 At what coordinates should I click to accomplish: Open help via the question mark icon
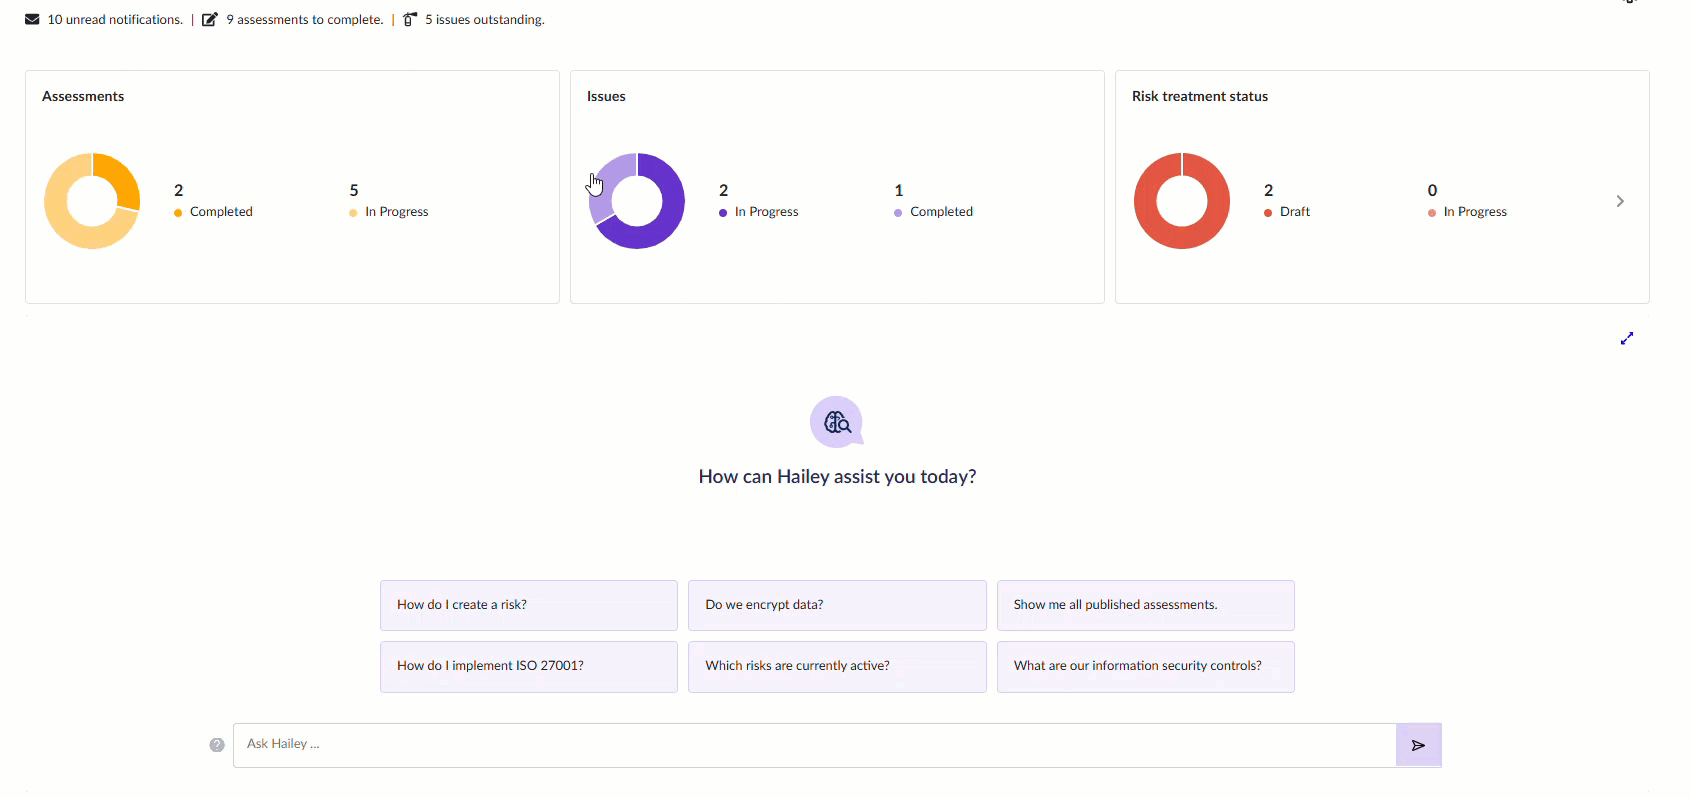pos(217,744)
